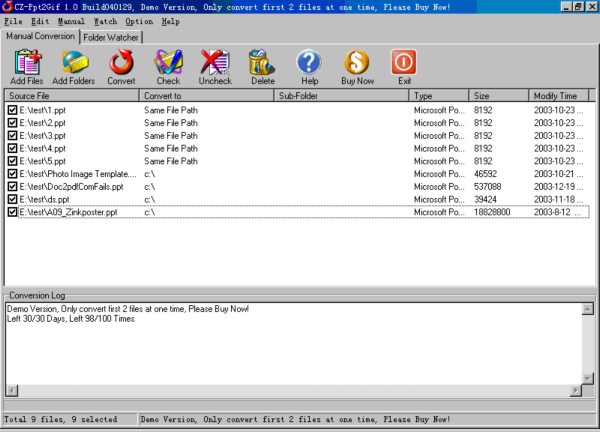Screen dimensions: 600x432
Task: Toggle checkbox for E:\test\ds.ppt
Action: [12, 199]
